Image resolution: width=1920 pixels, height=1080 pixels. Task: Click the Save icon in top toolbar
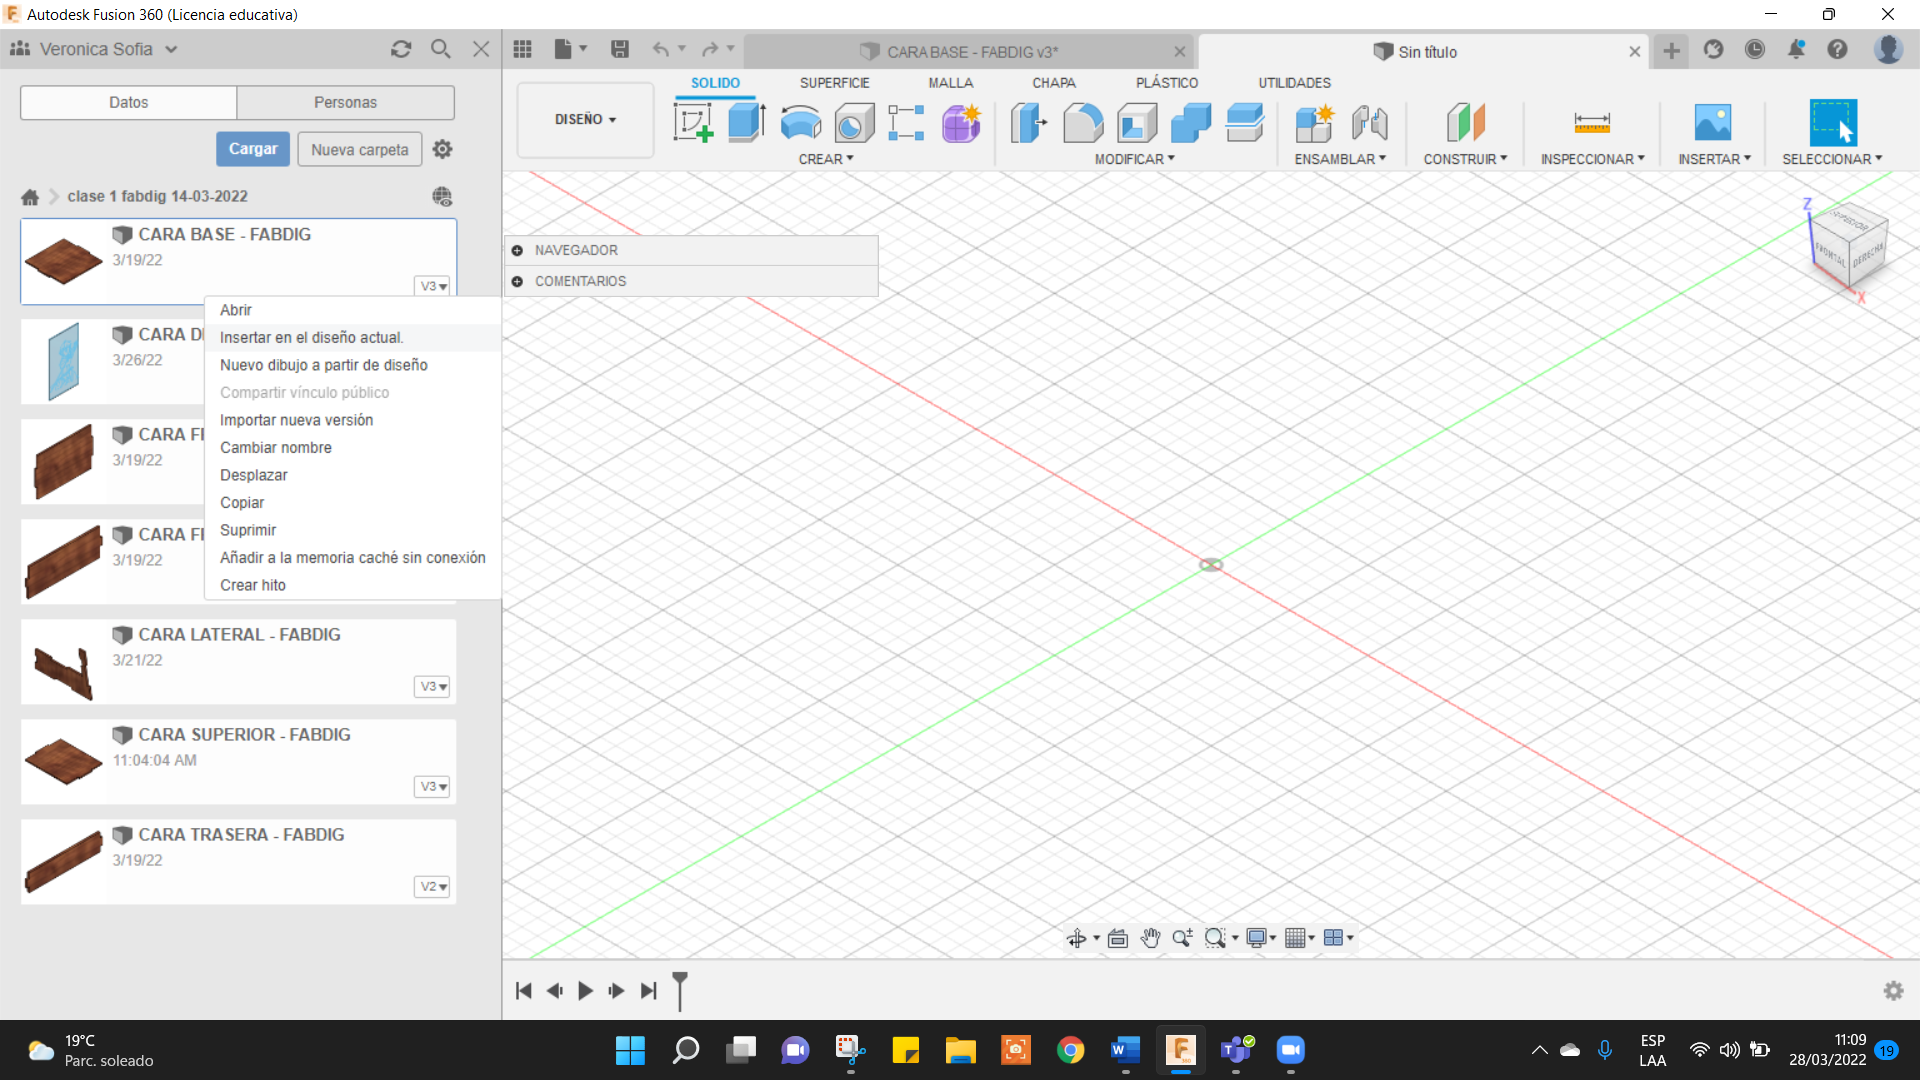pyautogui.click(x=620, y=49)
